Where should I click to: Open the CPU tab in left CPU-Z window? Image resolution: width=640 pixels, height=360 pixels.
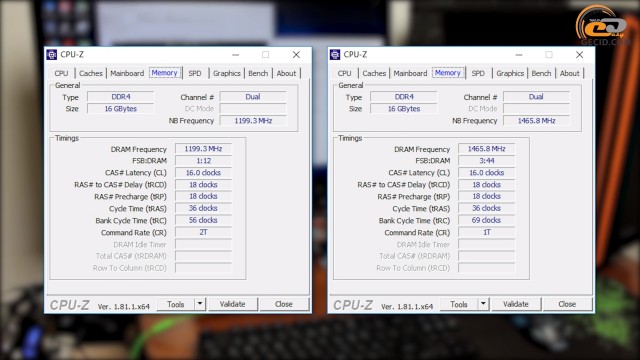[61, 73]
